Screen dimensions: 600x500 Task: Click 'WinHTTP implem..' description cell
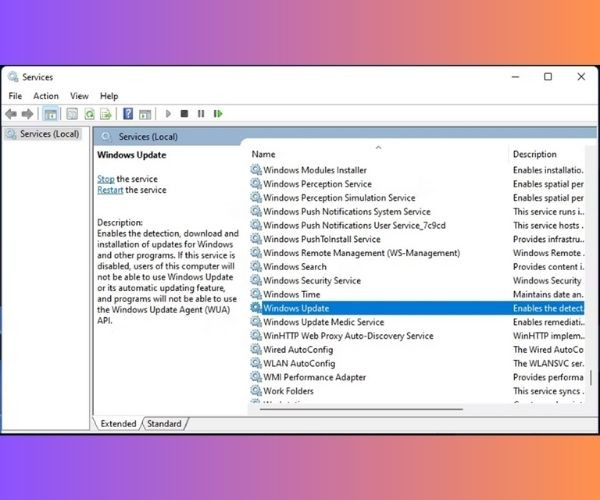coord(548,336)
